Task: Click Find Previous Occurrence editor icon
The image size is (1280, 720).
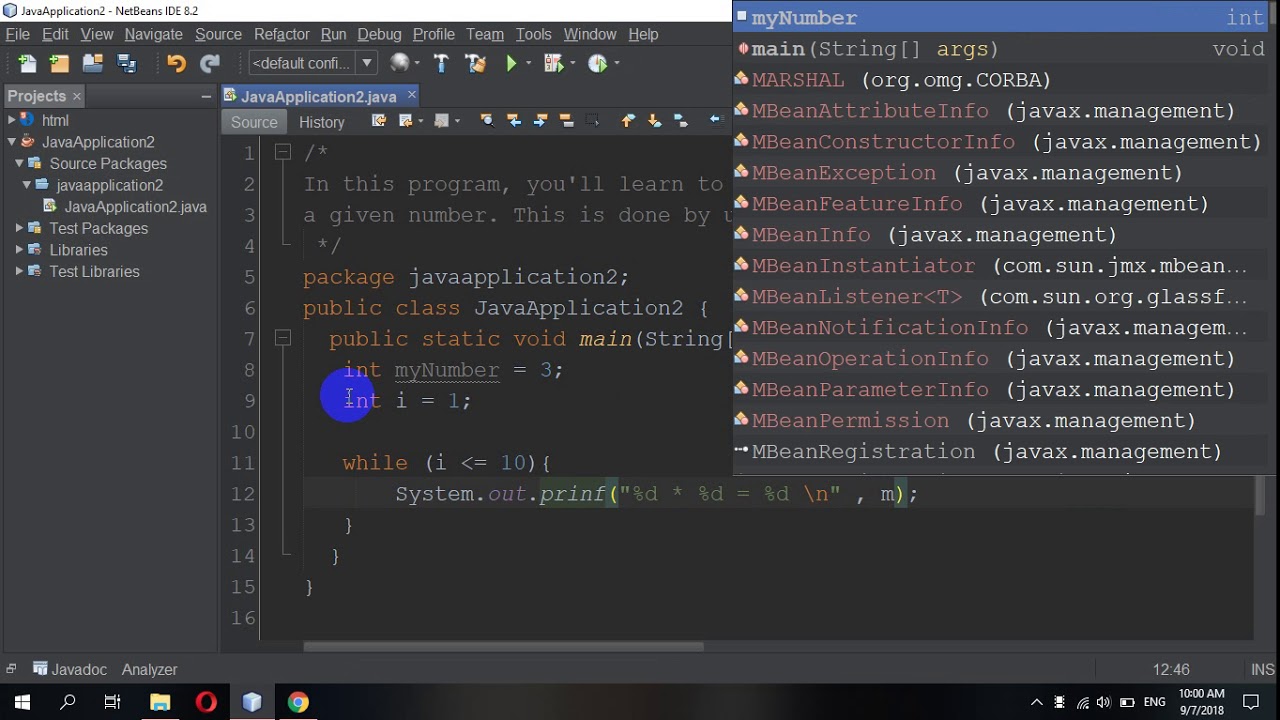Action: (x=514, y=121)
